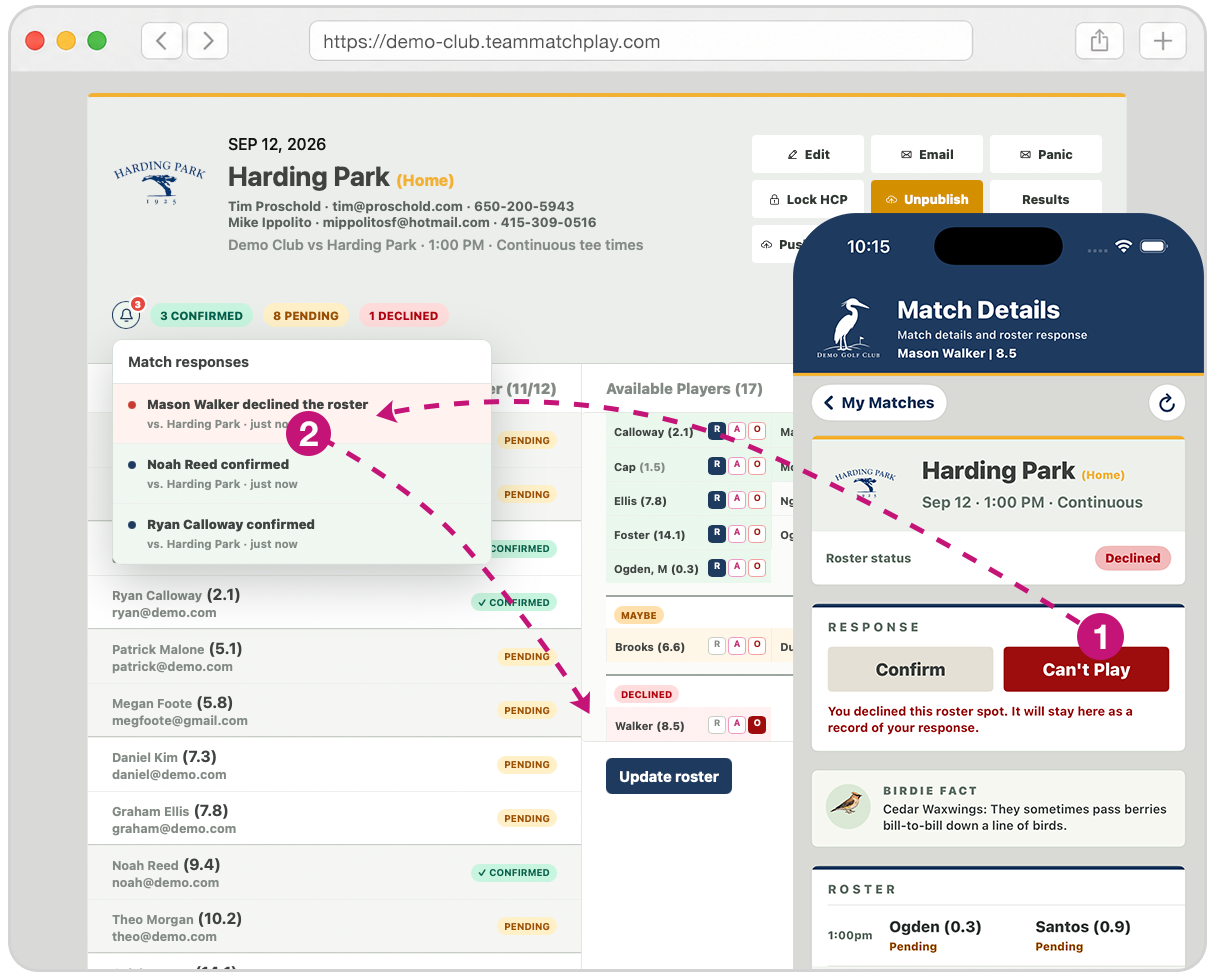Image resolution: width=1214 pixels, height=976 pixels.
Task: Click the 1 DECLINED status chip
Action: point(404,316)
